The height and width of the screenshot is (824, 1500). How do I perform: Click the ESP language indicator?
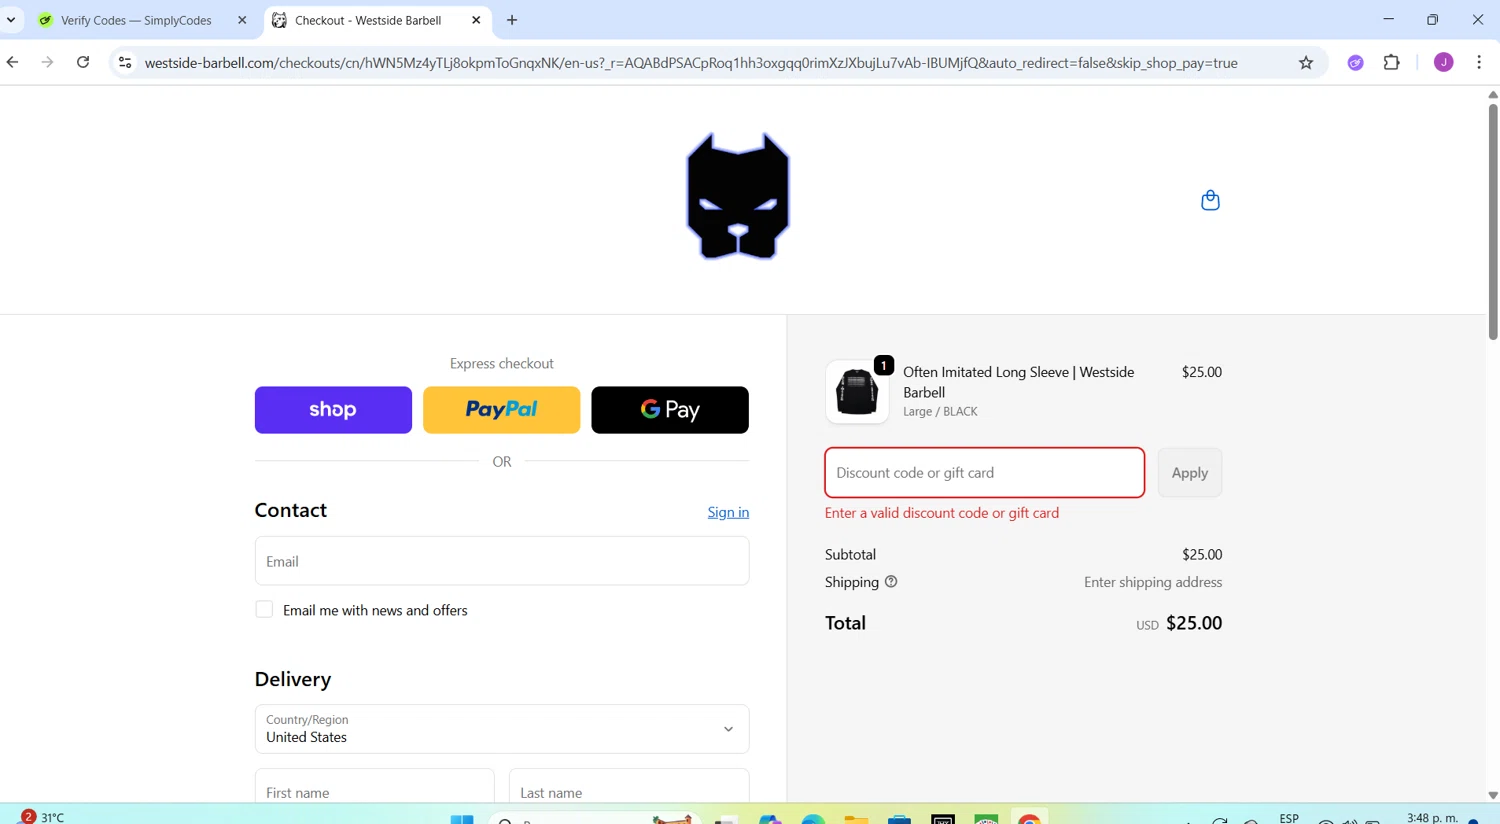tap(1289, 818)
